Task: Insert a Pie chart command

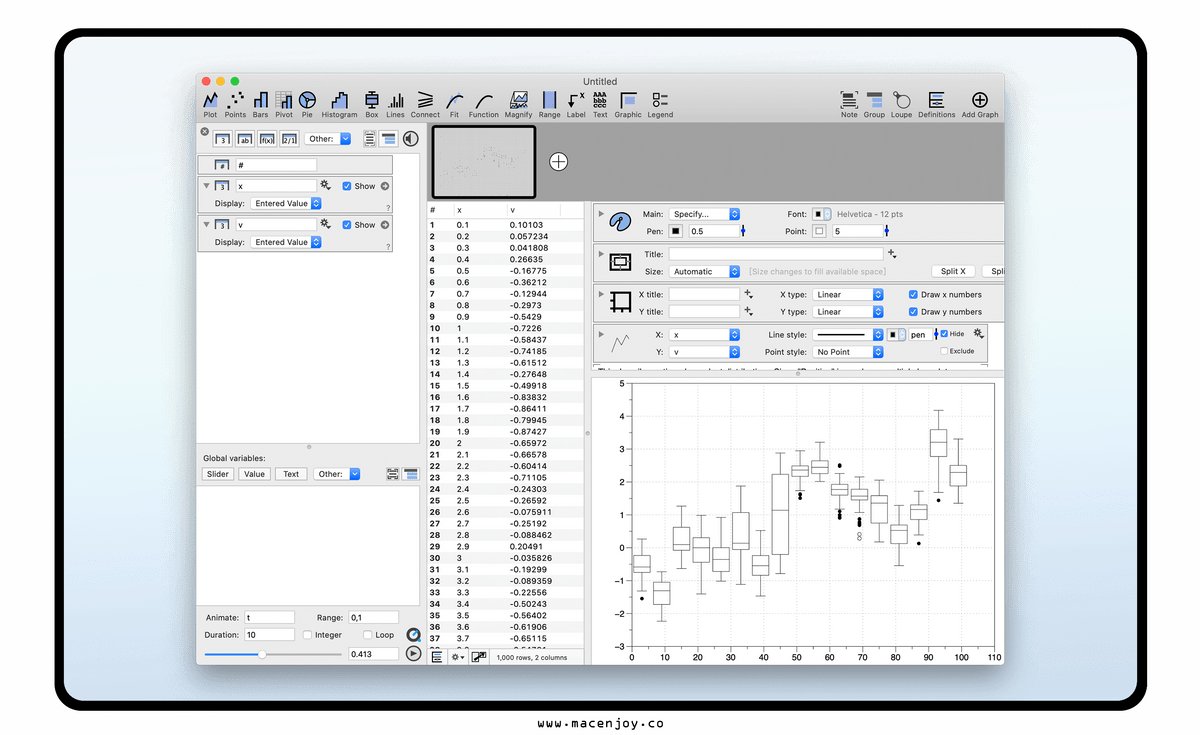Action: 307,103
